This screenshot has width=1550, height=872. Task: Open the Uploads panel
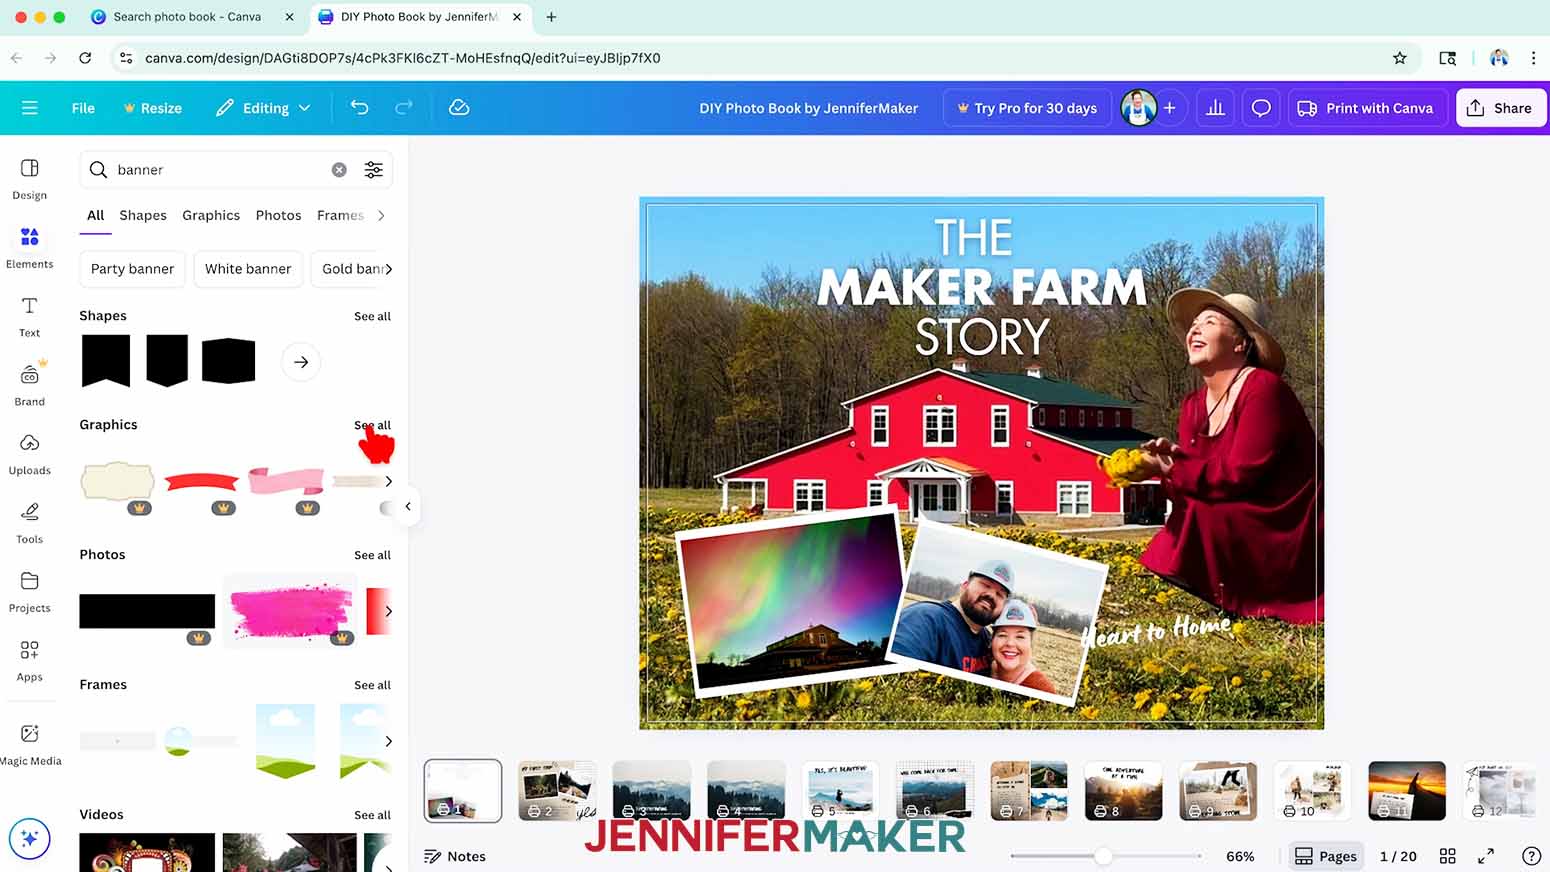point(30,454)
